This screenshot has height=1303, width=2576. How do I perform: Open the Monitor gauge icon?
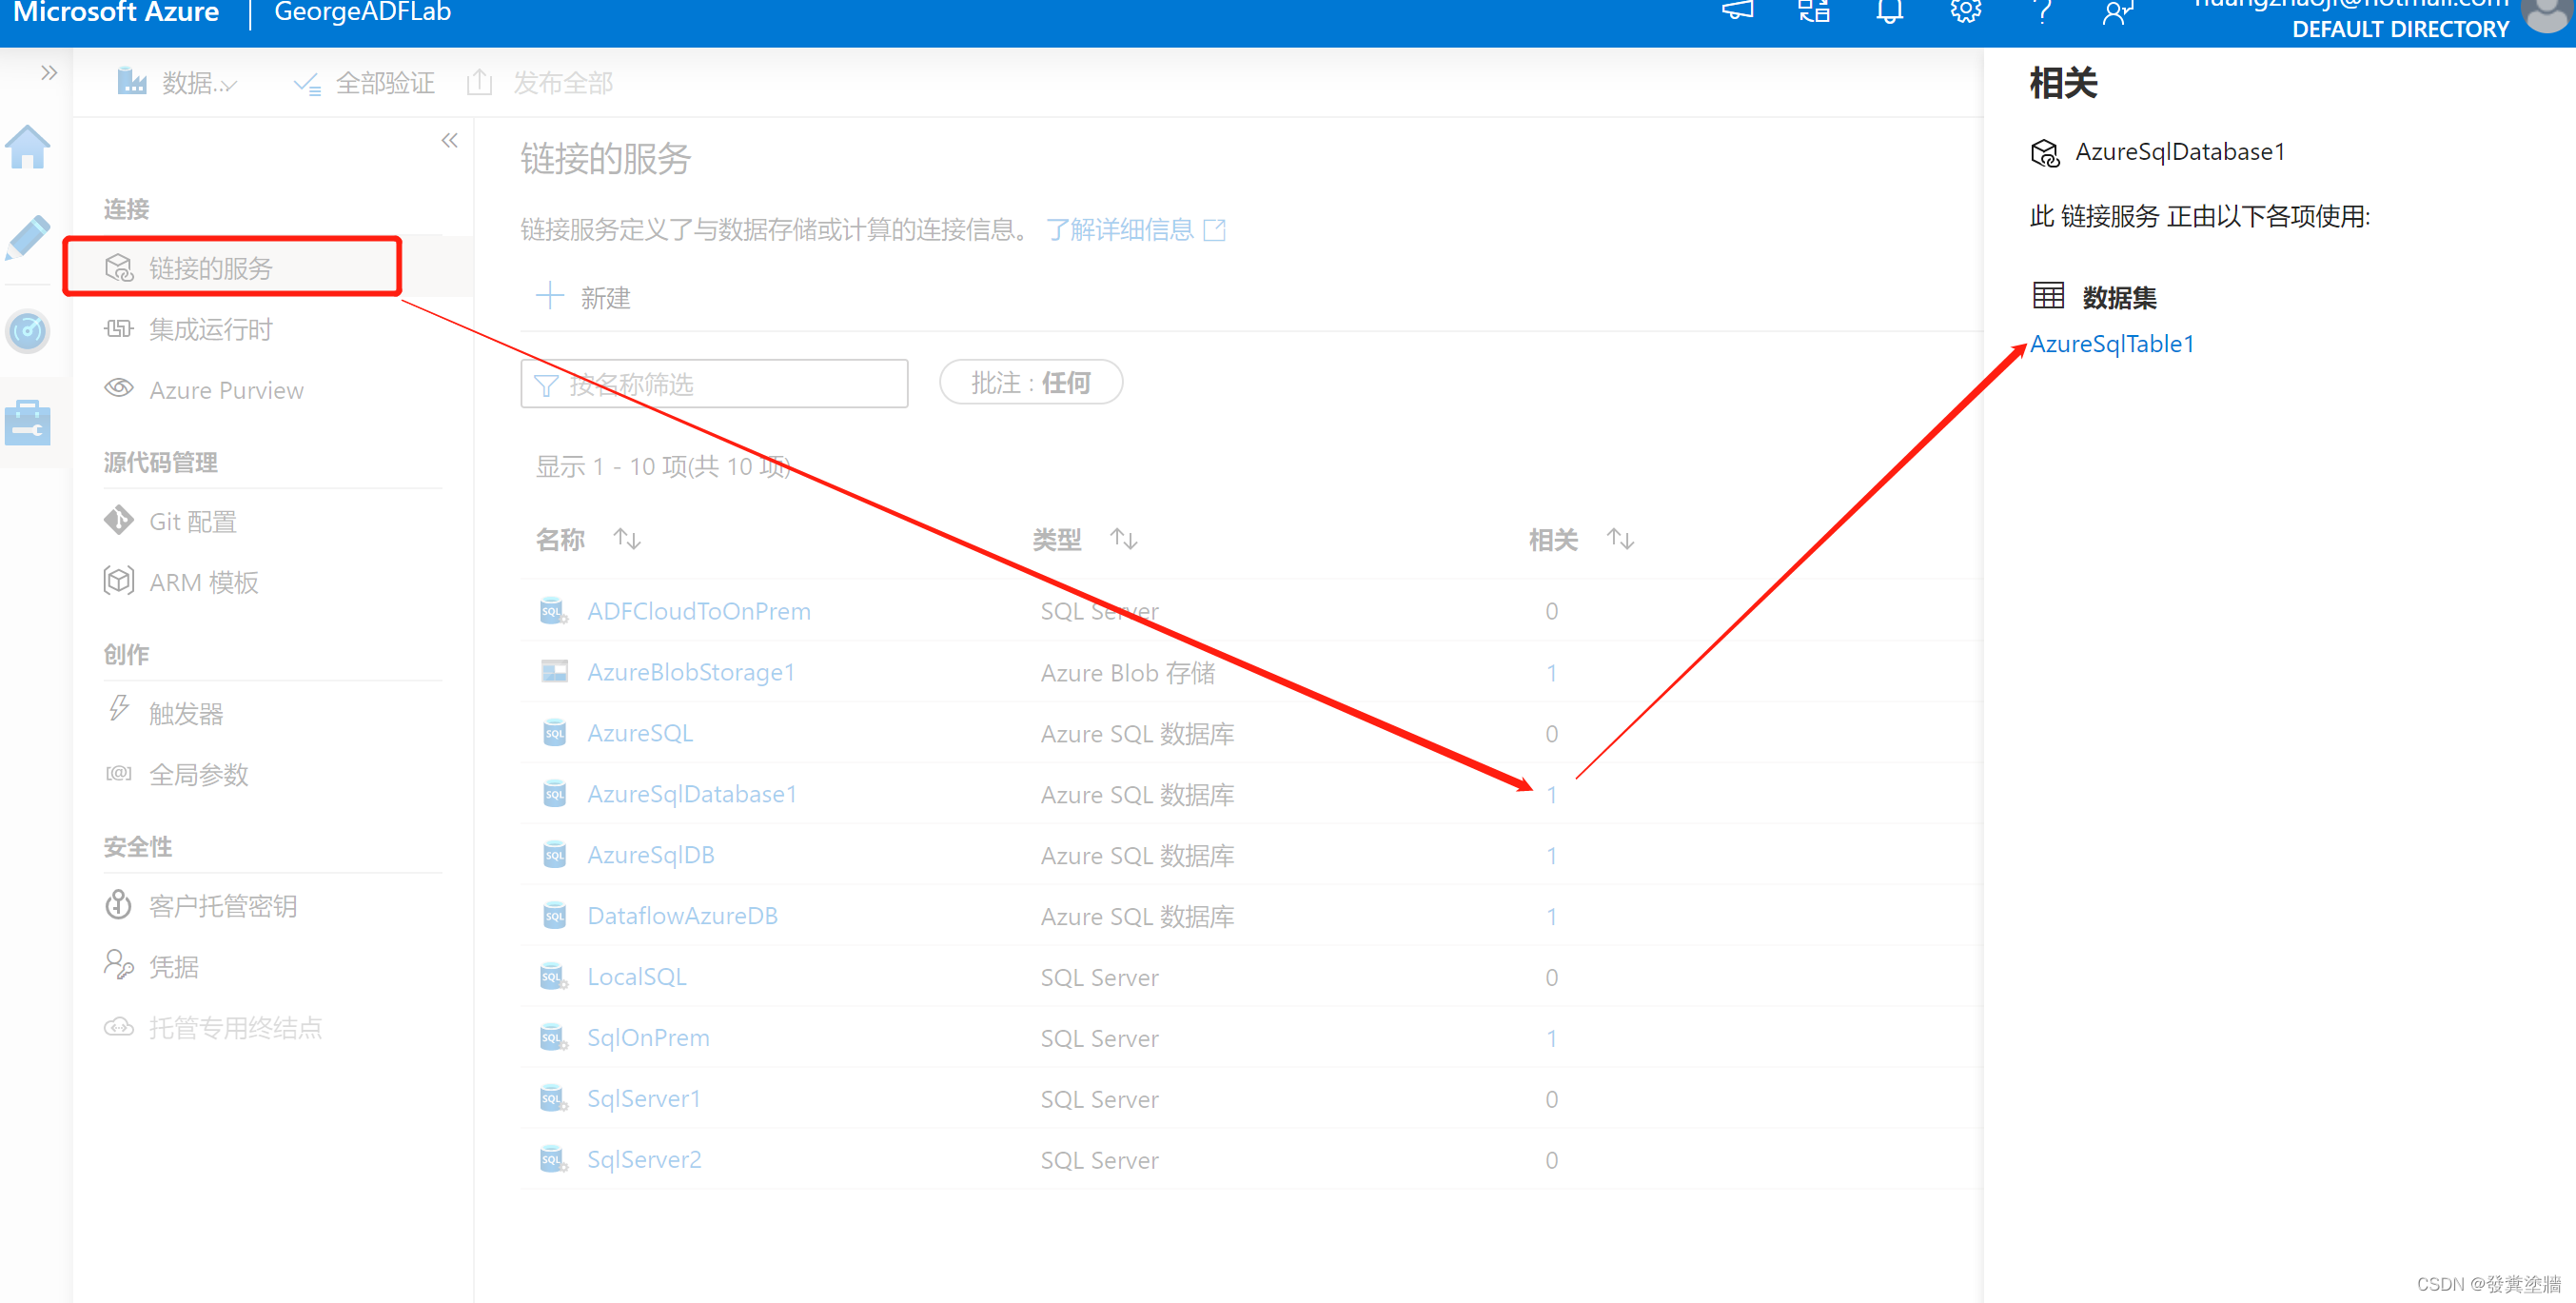(28, 331)
